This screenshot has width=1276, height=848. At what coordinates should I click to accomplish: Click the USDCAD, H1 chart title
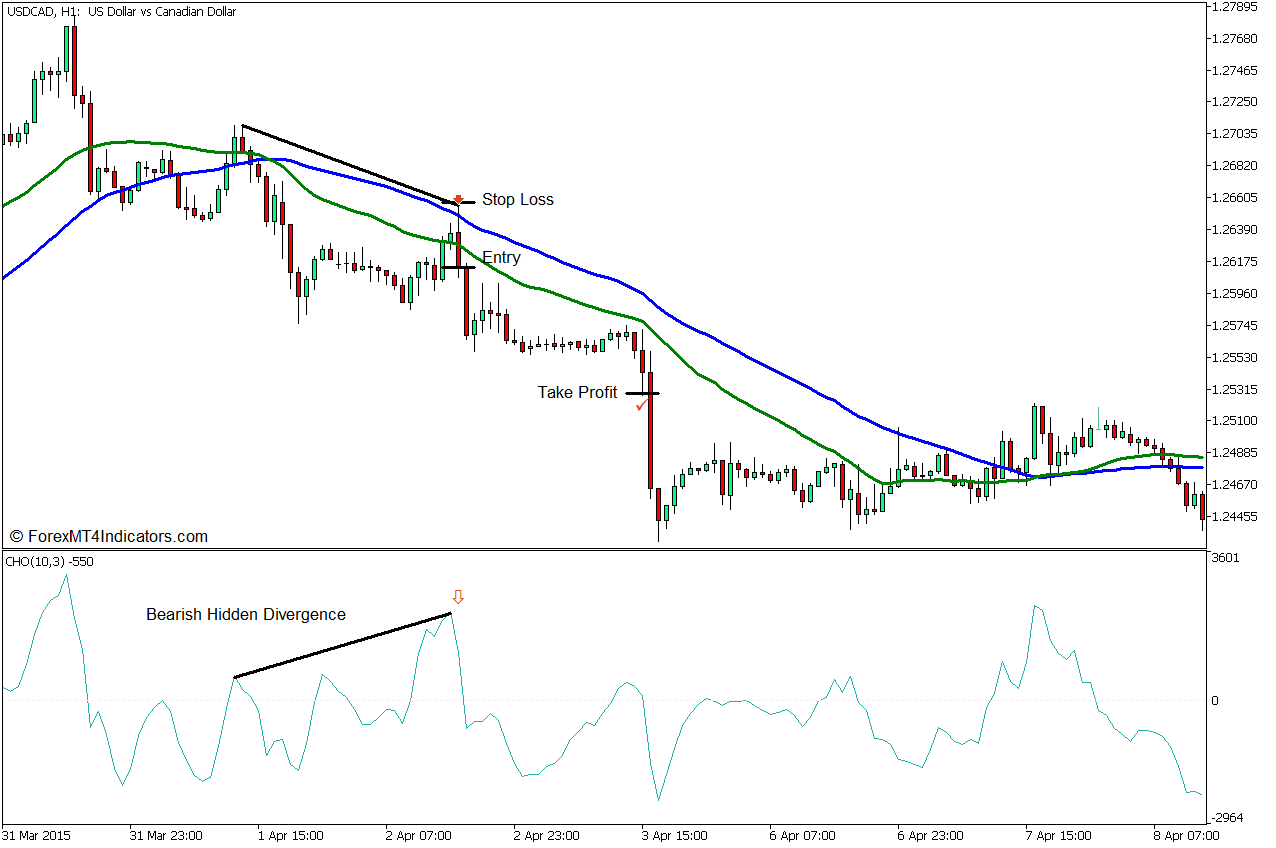(x=120, y=12)
